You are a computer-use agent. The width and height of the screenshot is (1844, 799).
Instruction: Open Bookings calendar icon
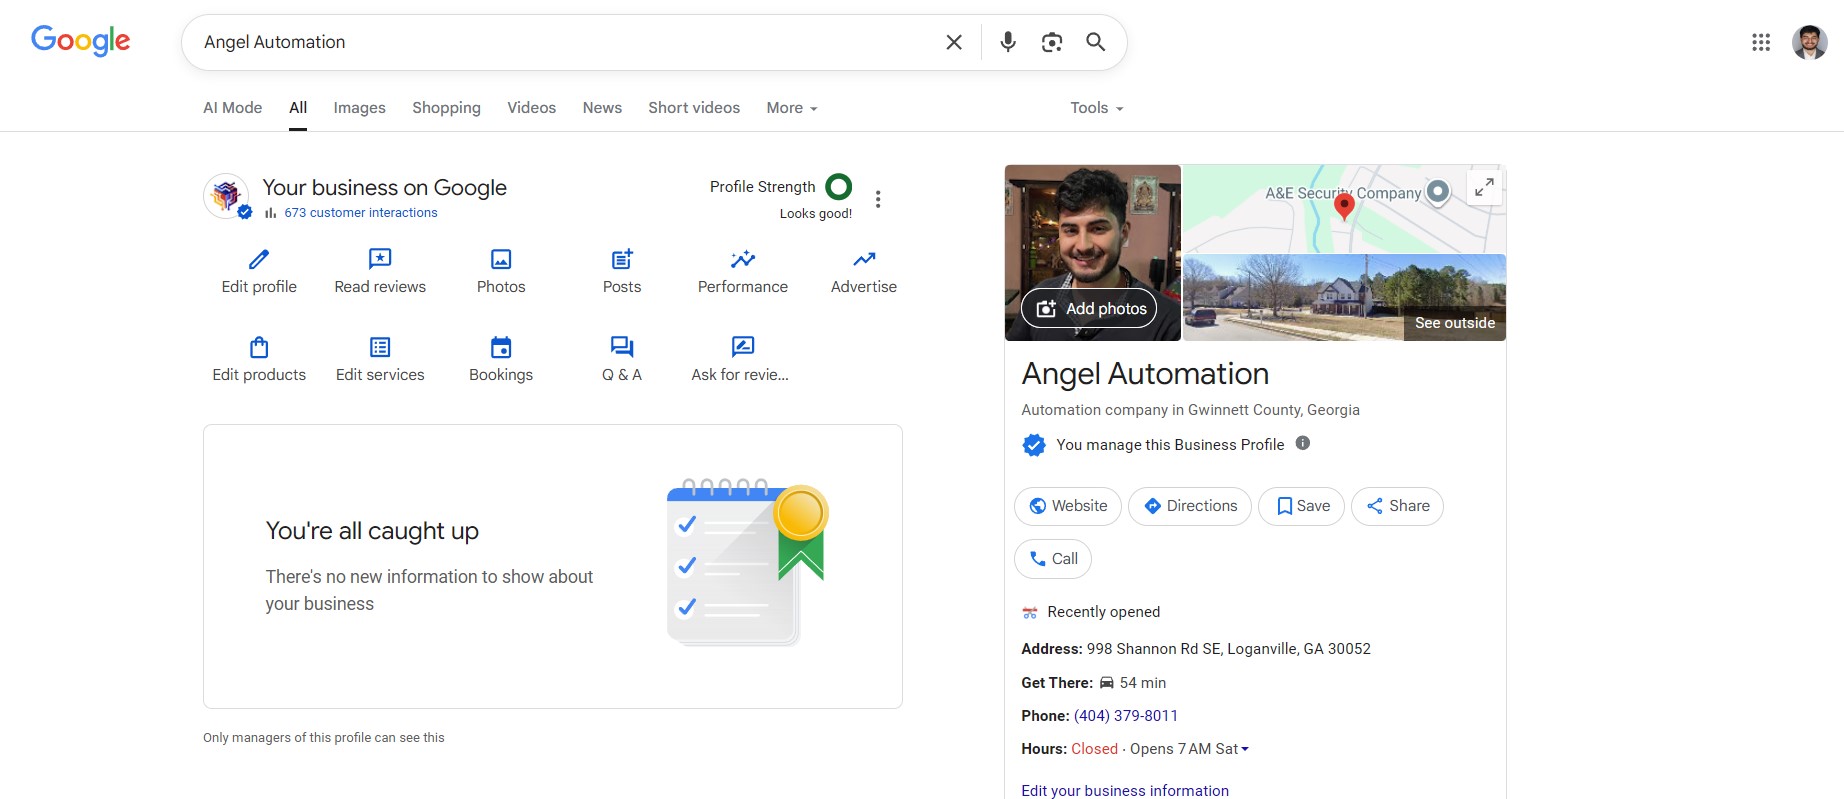pos(501,347)
